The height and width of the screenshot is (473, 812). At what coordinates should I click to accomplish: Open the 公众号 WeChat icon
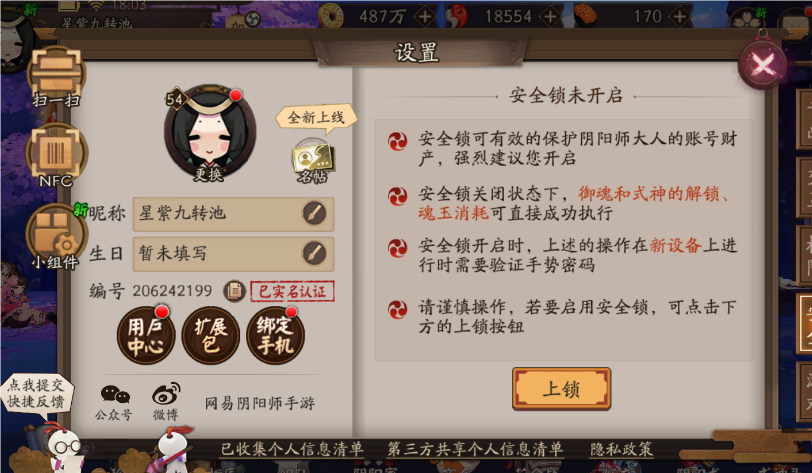pyautogui.click(x=114, y=402)
